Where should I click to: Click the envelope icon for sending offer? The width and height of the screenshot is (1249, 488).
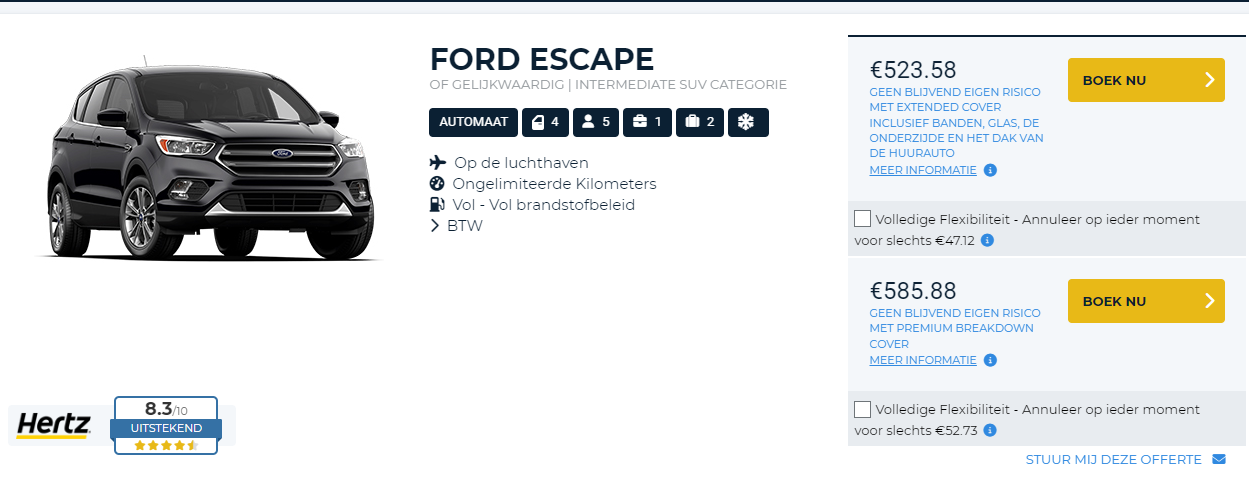[x=1218, y=459]
